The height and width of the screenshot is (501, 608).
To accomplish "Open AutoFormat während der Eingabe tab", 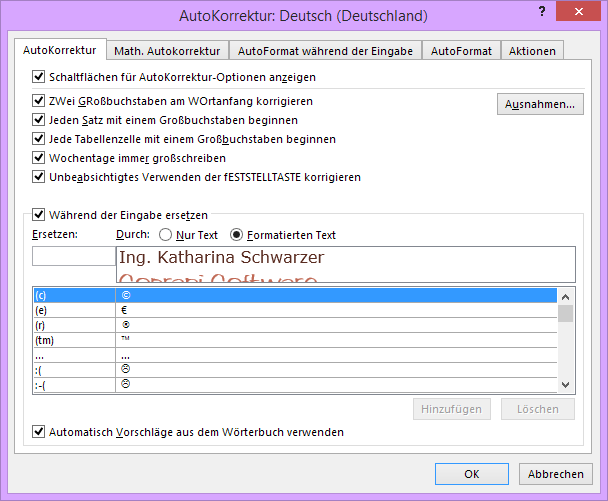I will (x=325, y=51).
